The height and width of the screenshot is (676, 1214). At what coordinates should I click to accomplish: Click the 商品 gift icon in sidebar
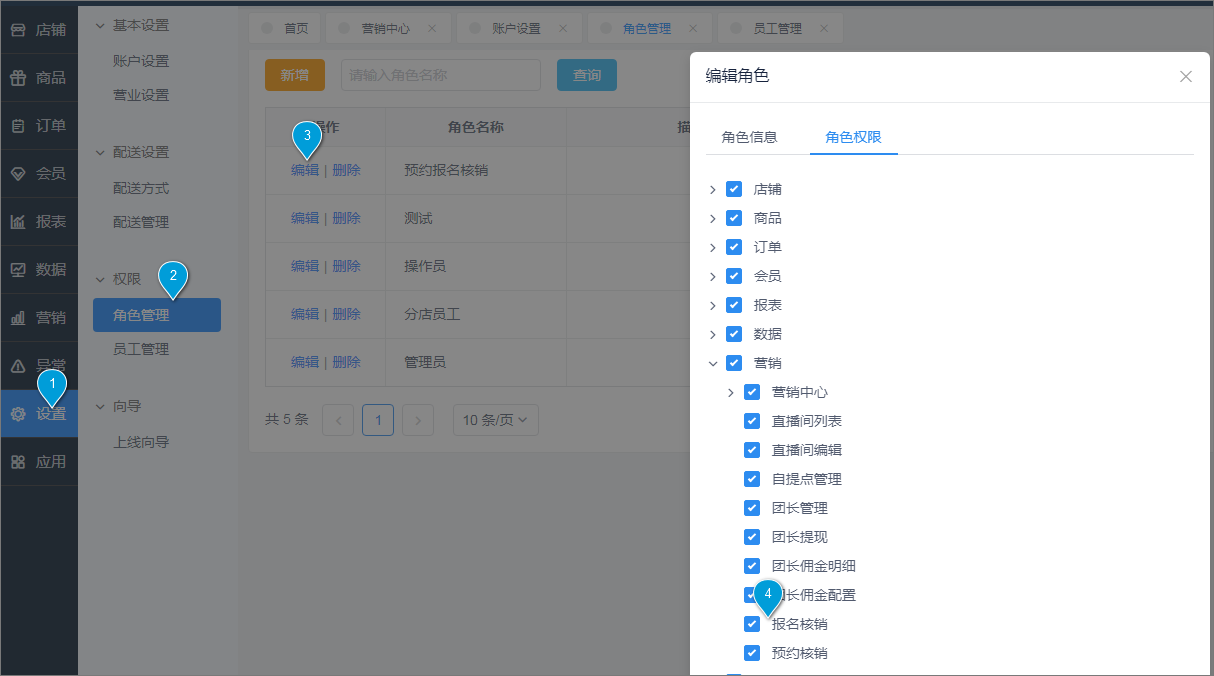coord(18,78)
